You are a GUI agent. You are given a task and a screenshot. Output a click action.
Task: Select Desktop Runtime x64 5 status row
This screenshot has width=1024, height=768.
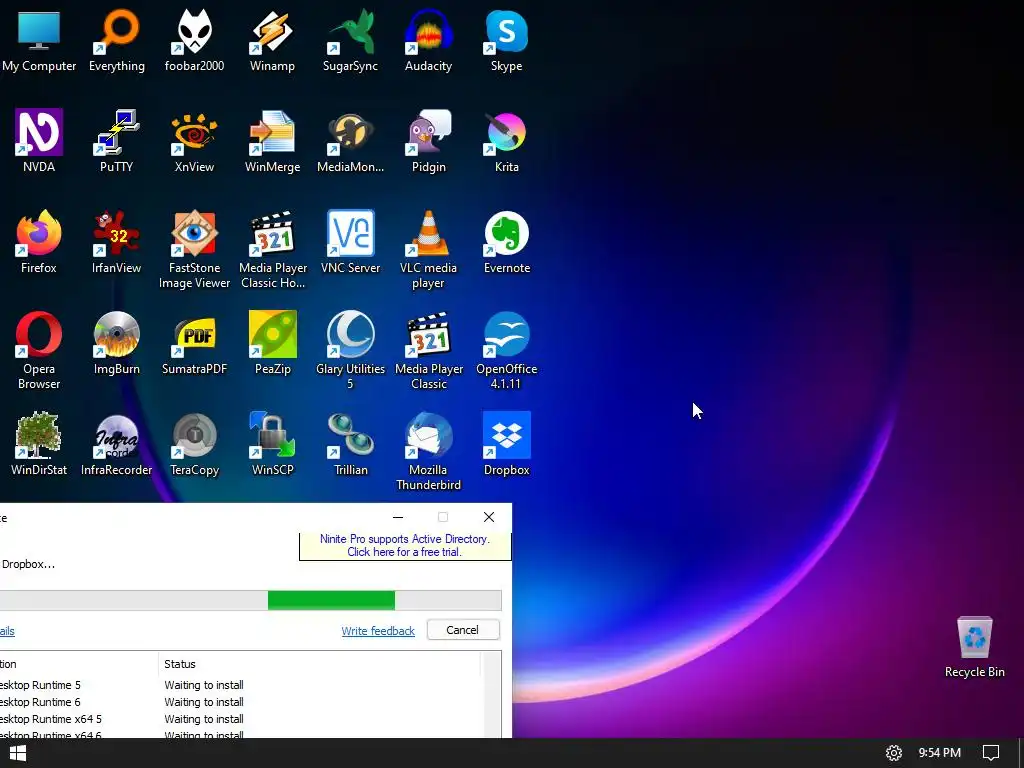(240, 719)
